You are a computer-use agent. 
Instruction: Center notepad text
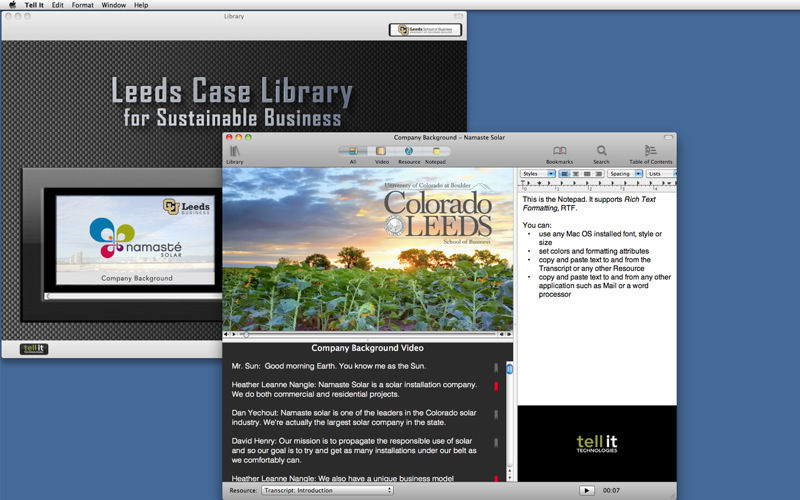click(x=576, y=174)
